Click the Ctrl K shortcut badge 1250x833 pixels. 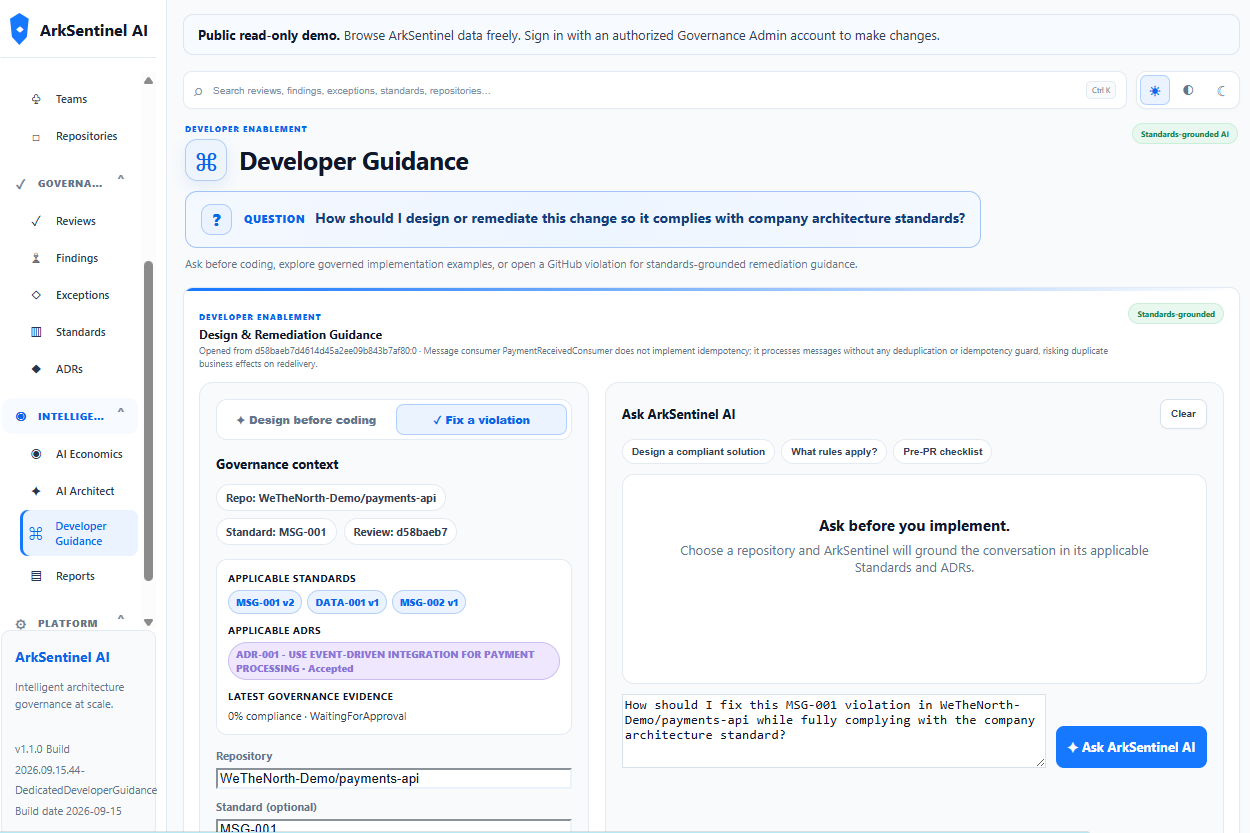[x=1101, y=90]
